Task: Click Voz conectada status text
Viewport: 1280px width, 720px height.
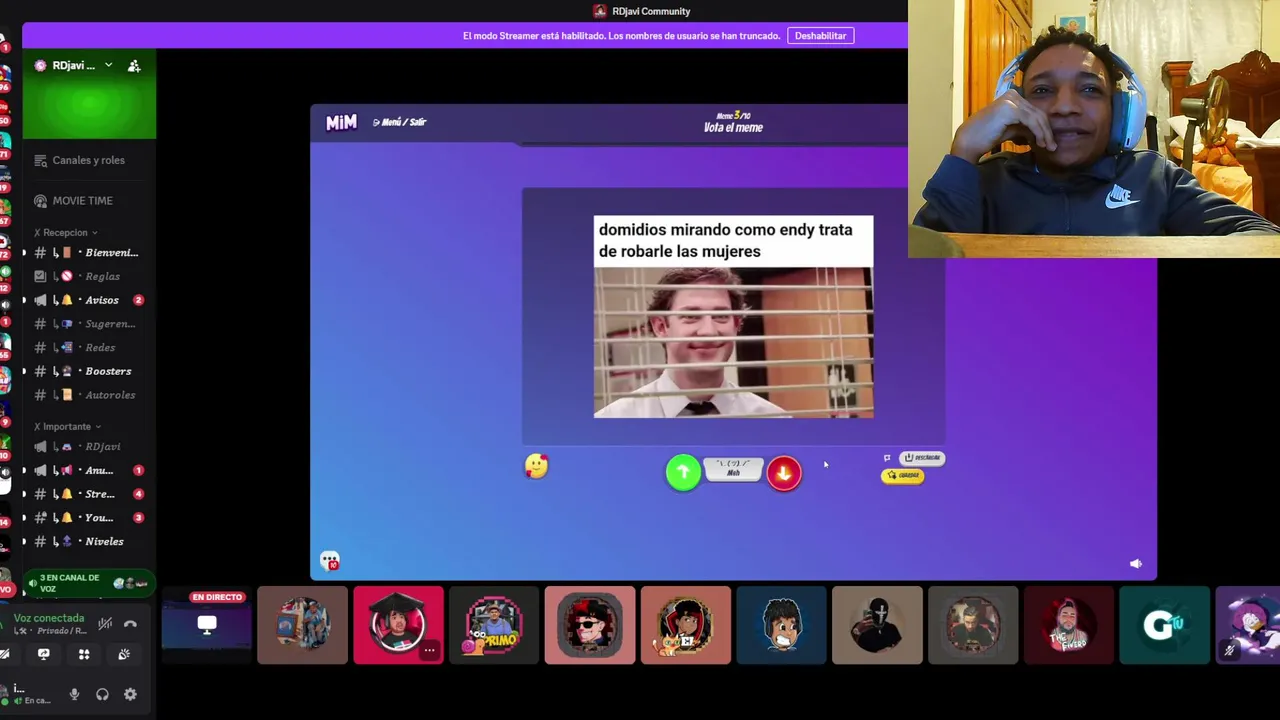Action: click(49, 618)
